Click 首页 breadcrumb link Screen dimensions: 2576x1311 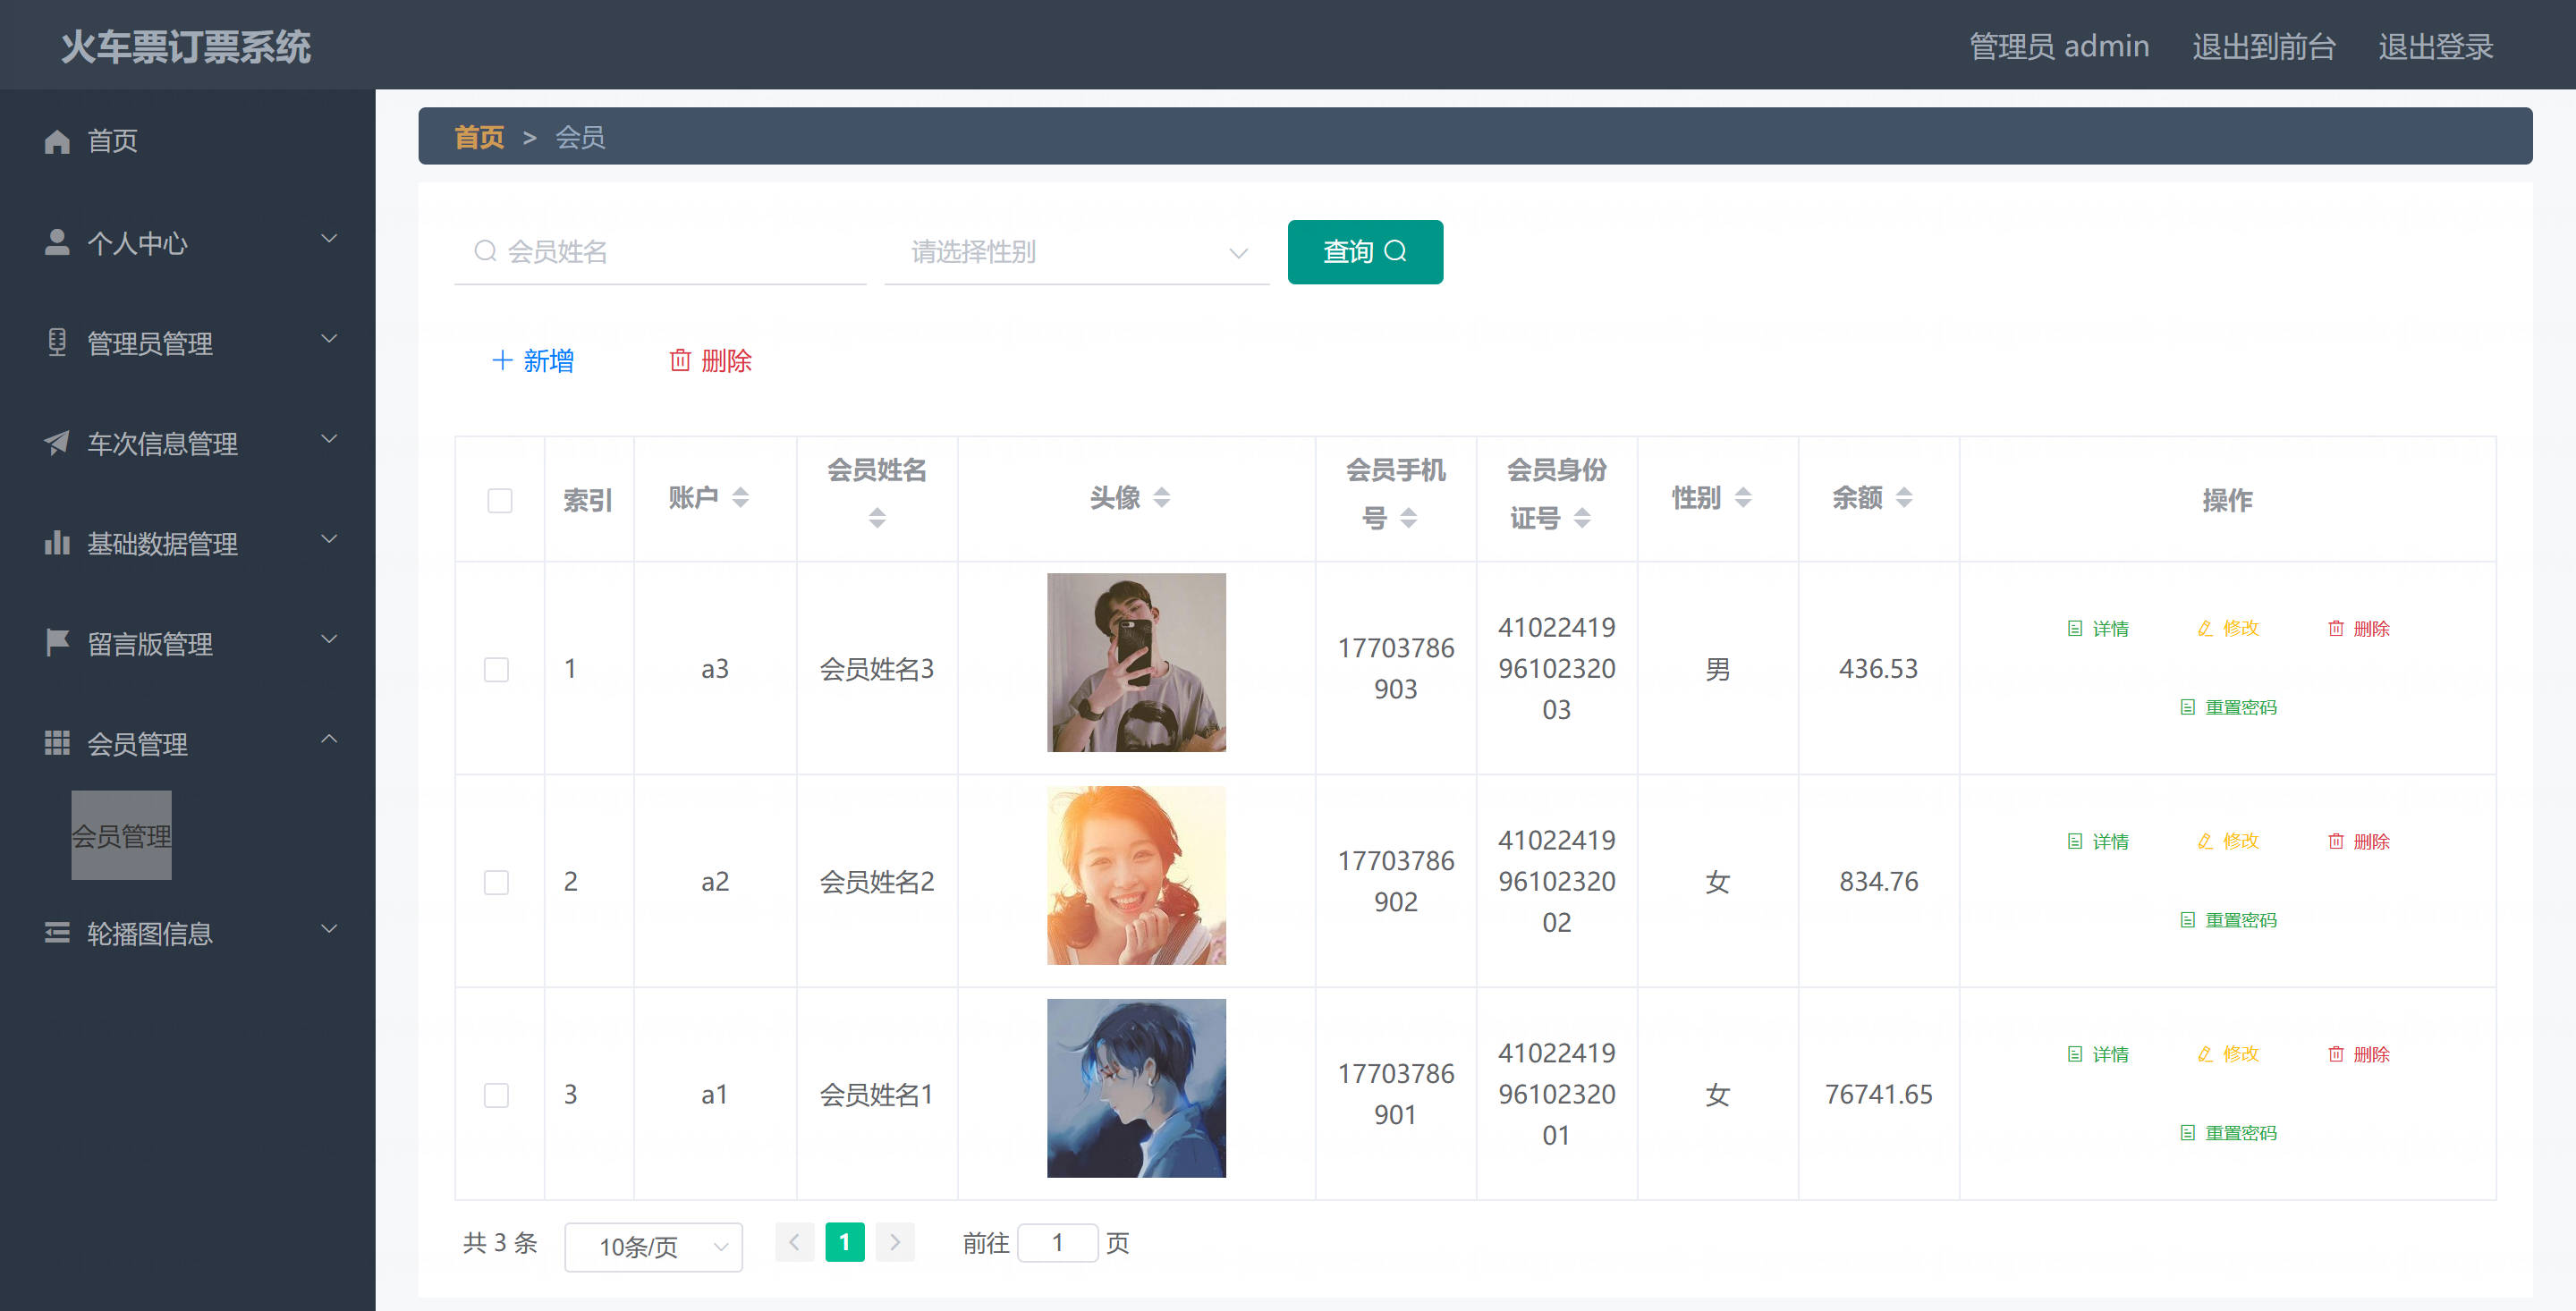click(479, 137)
